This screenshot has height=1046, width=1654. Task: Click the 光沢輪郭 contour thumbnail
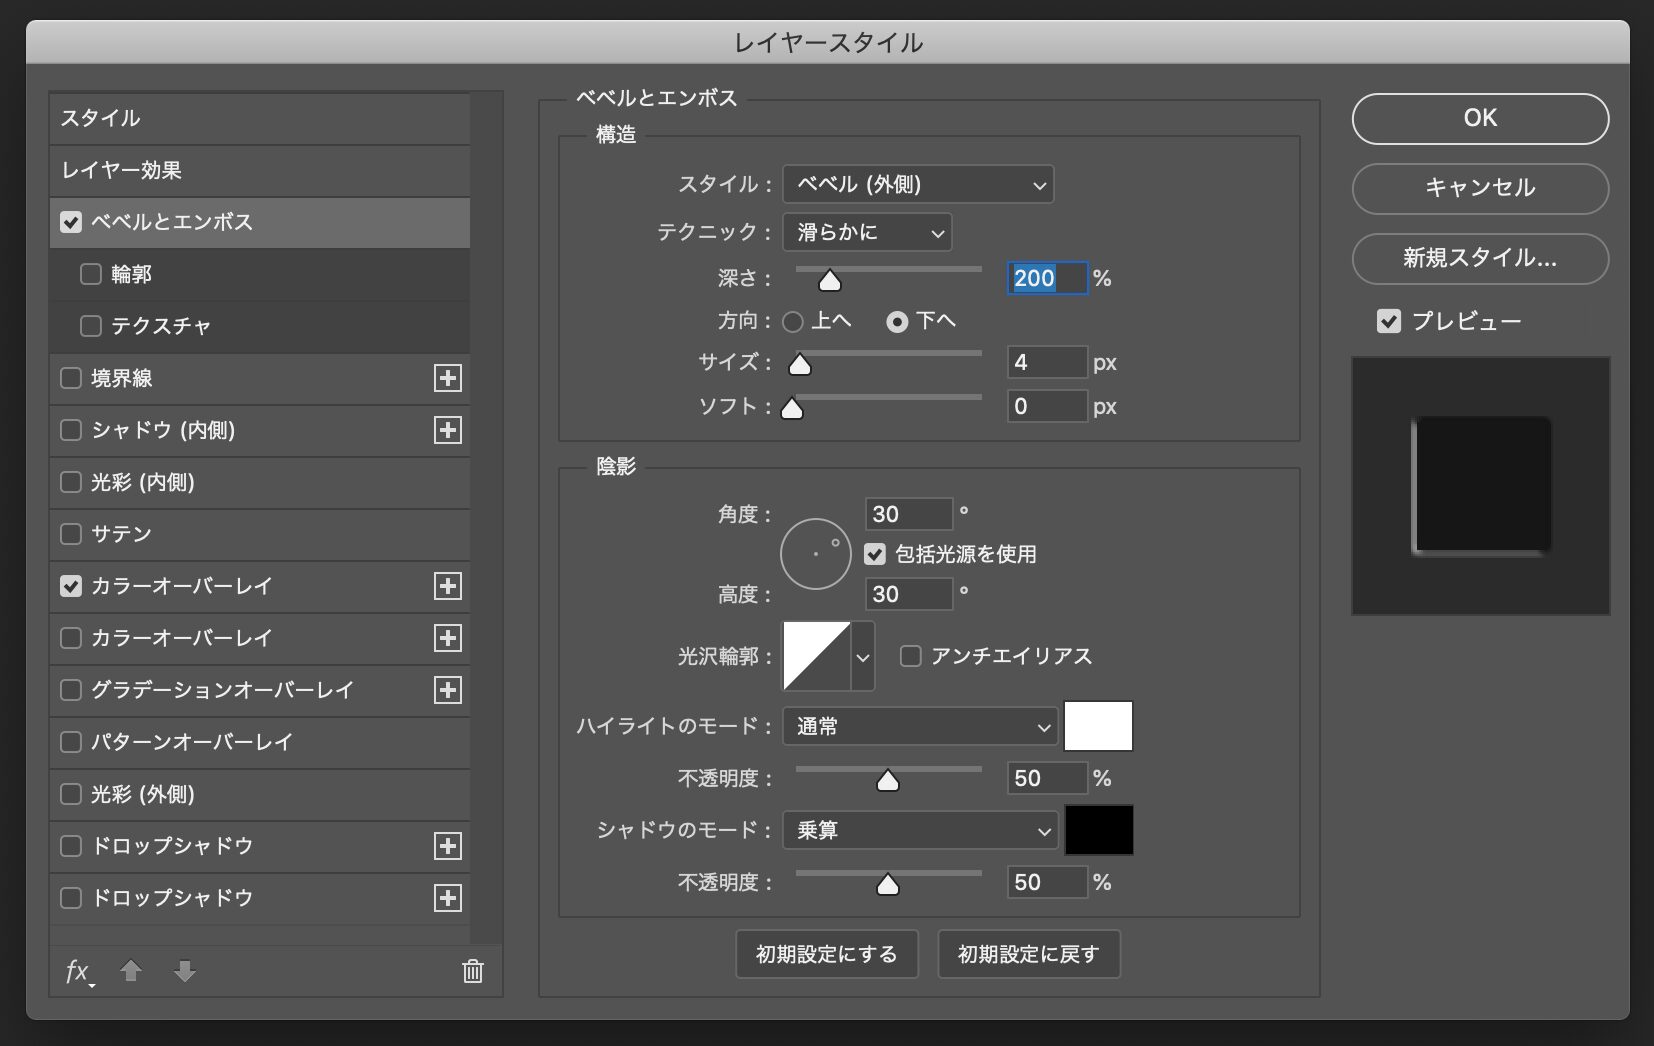coord(817,656)
